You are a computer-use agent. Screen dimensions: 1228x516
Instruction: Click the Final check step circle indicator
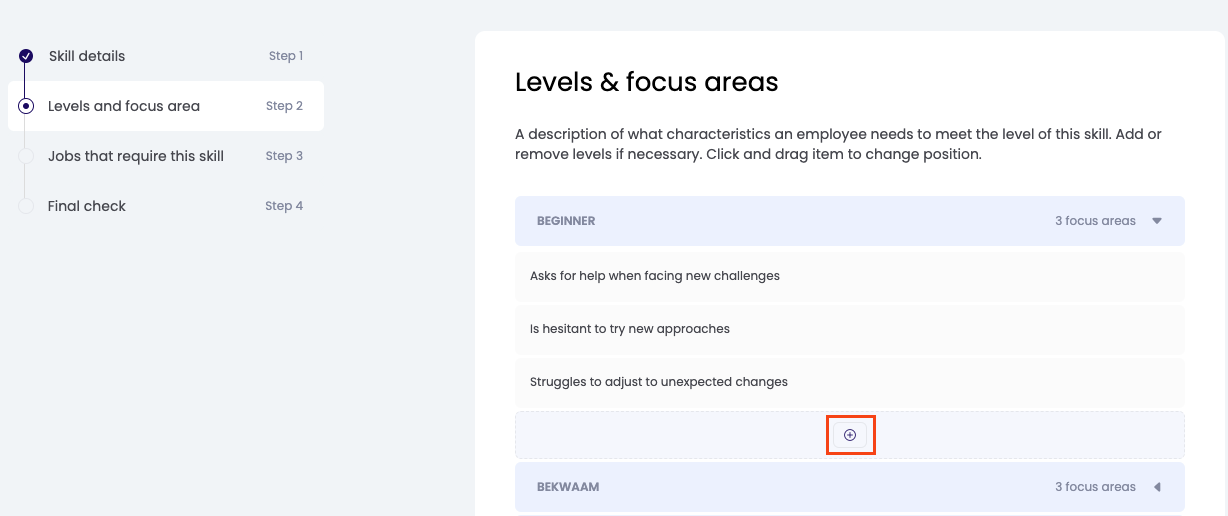26,206
